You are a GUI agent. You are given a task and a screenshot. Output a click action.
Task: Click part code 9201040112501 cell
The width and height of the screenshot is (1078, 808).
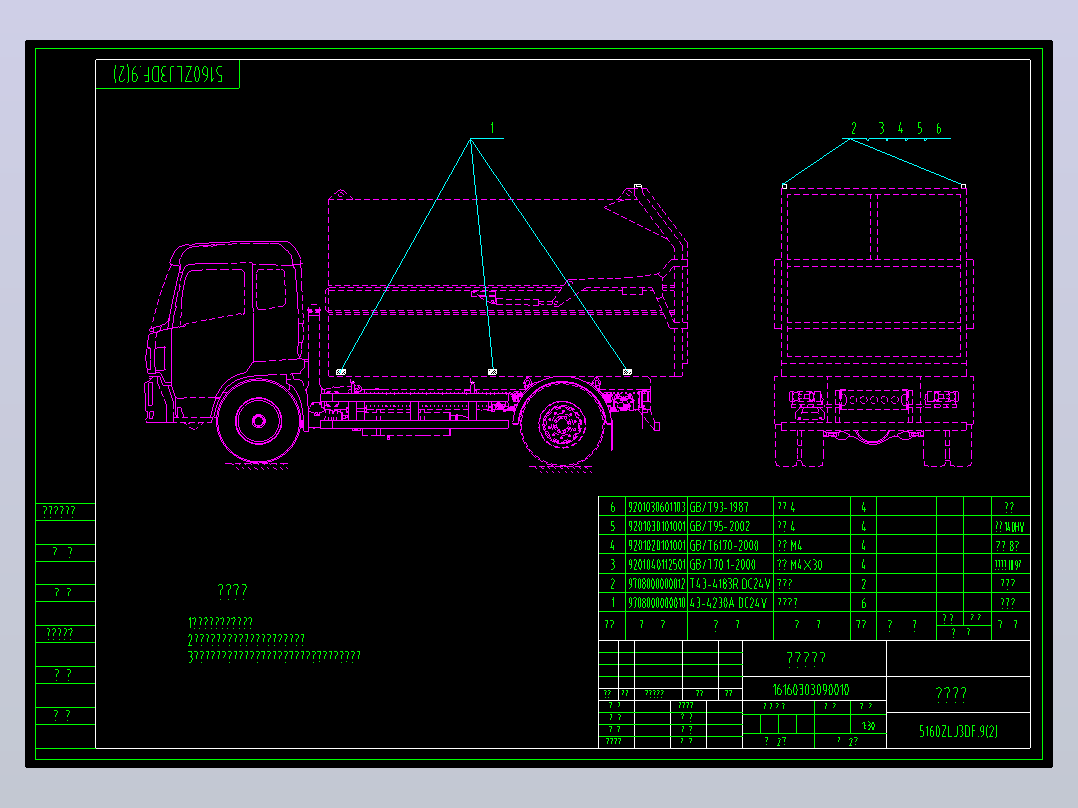point(657,565)
